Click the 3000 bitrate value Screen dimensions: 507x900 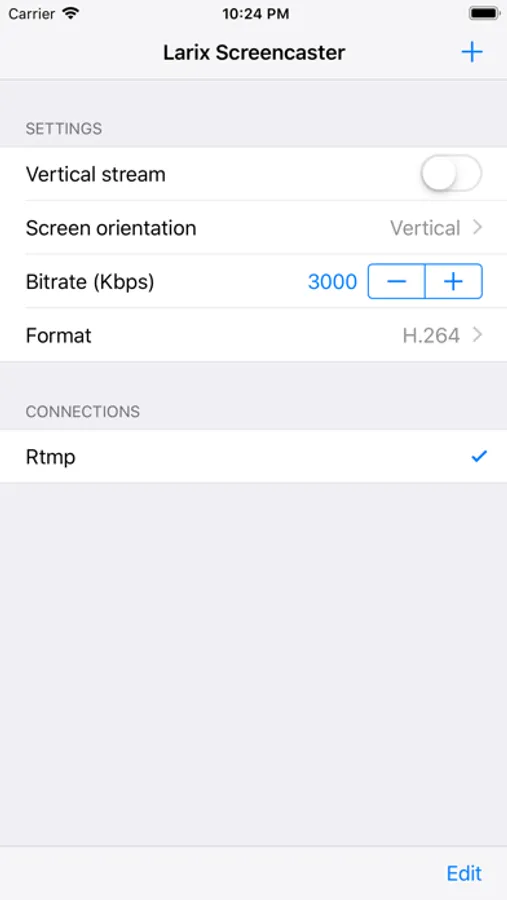click(x=332, y=282)
